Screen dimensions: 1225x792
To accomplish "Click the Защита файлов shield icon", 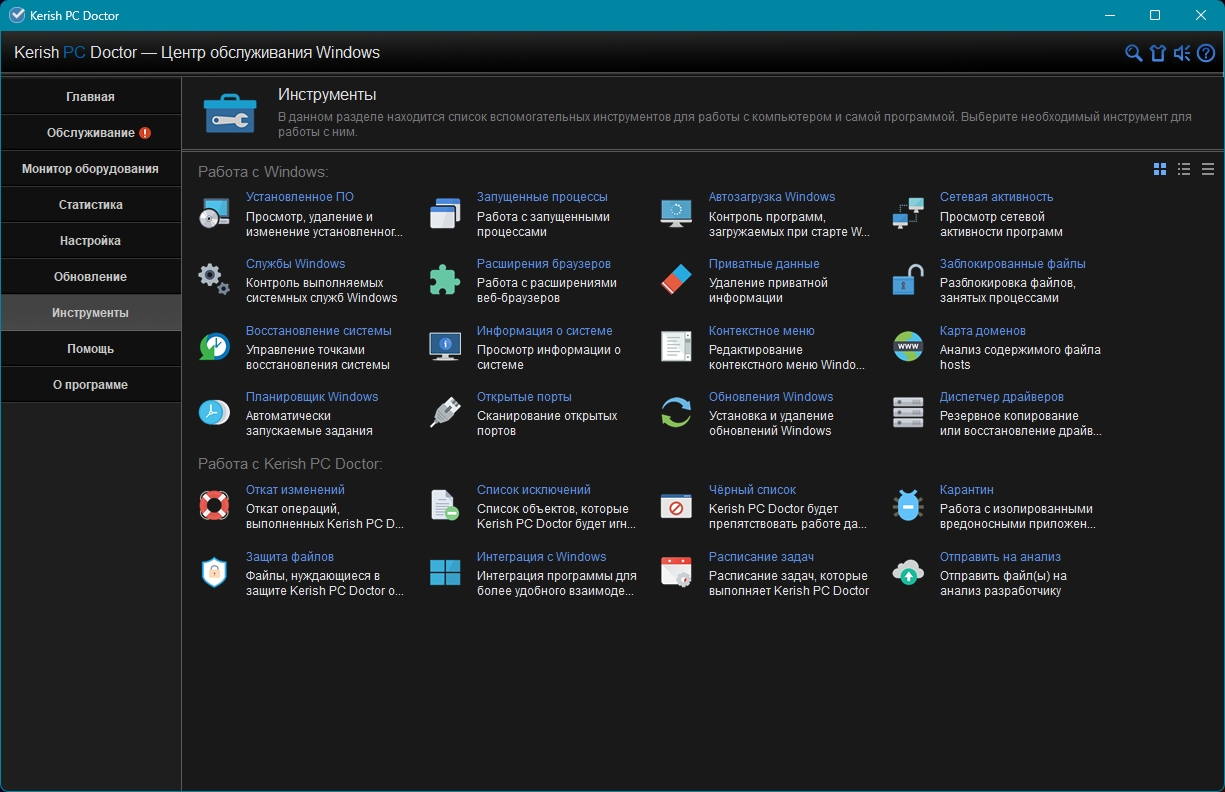I will [215, 573].
